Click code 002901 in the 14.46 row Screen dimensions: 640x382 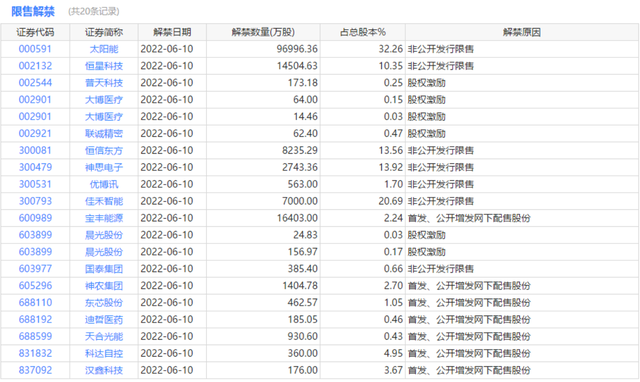[x=35, y=117]
